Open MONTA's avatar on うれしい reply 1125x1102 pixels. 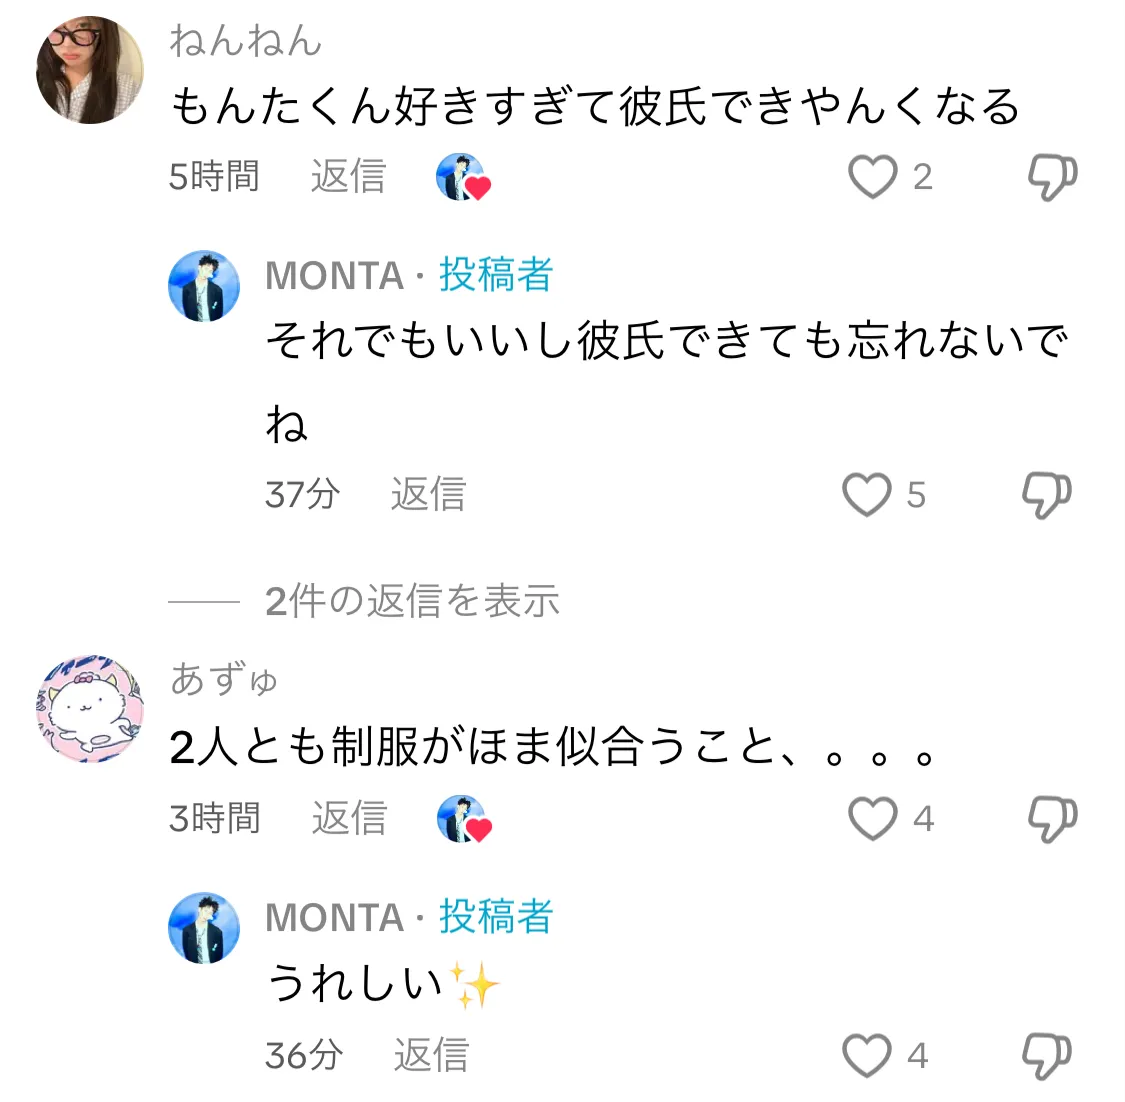pos(204,928)
